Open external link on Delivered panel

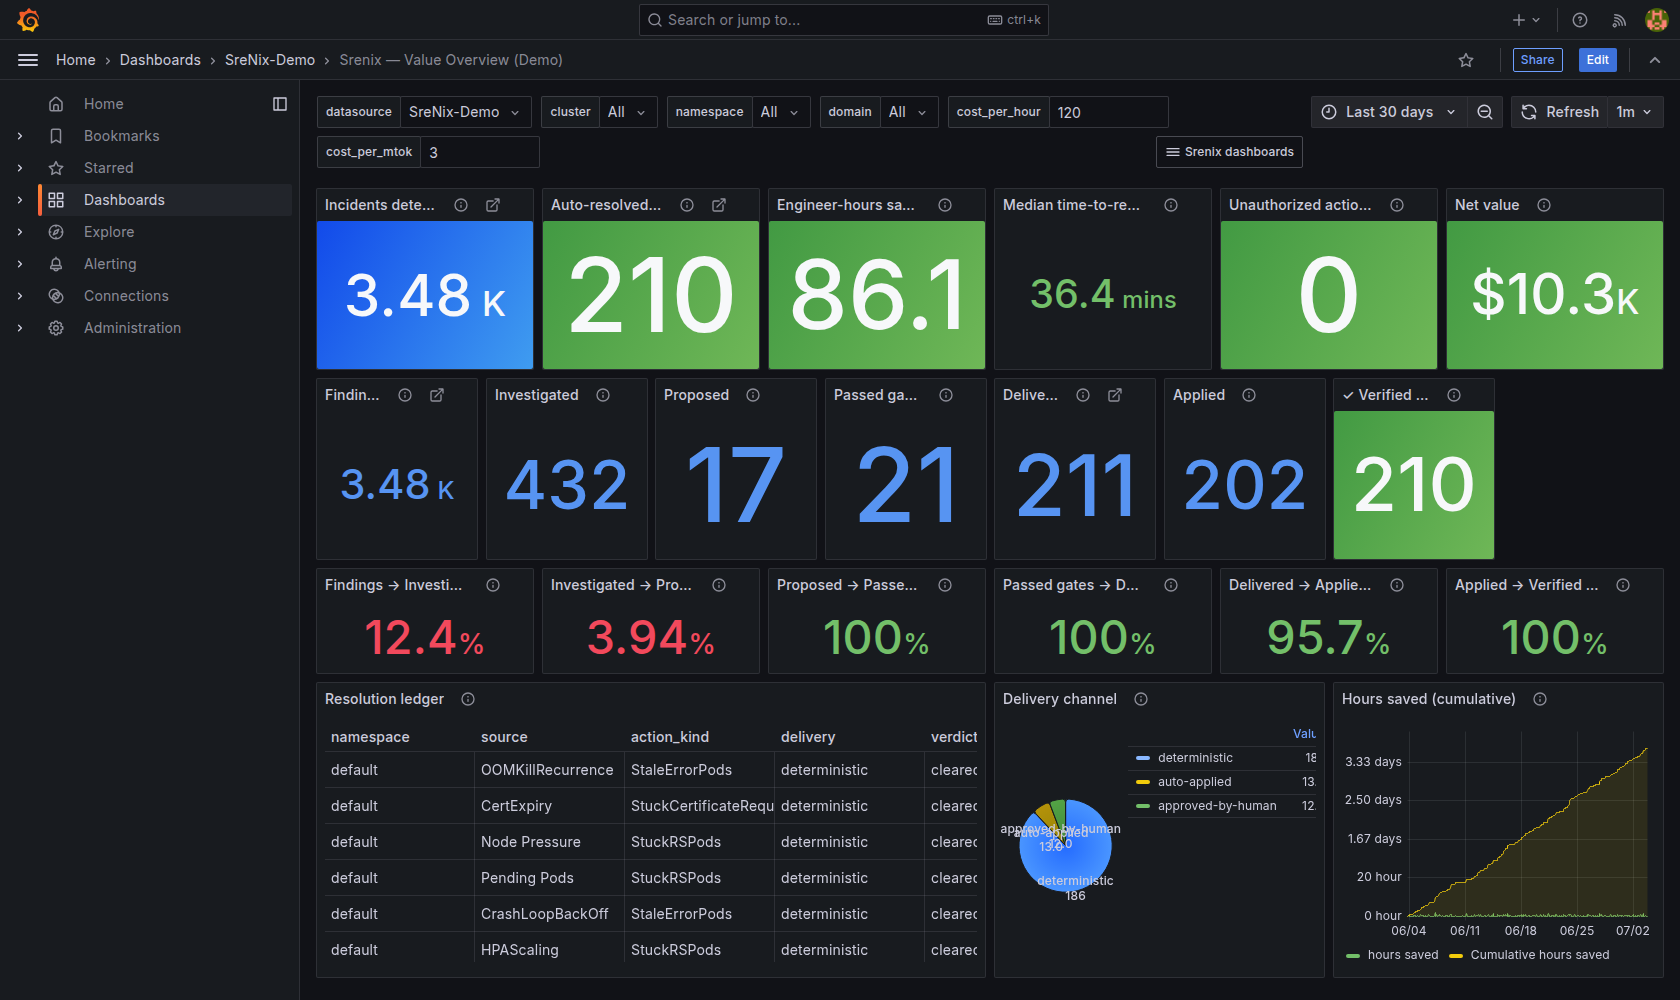tap(1115, 395)
